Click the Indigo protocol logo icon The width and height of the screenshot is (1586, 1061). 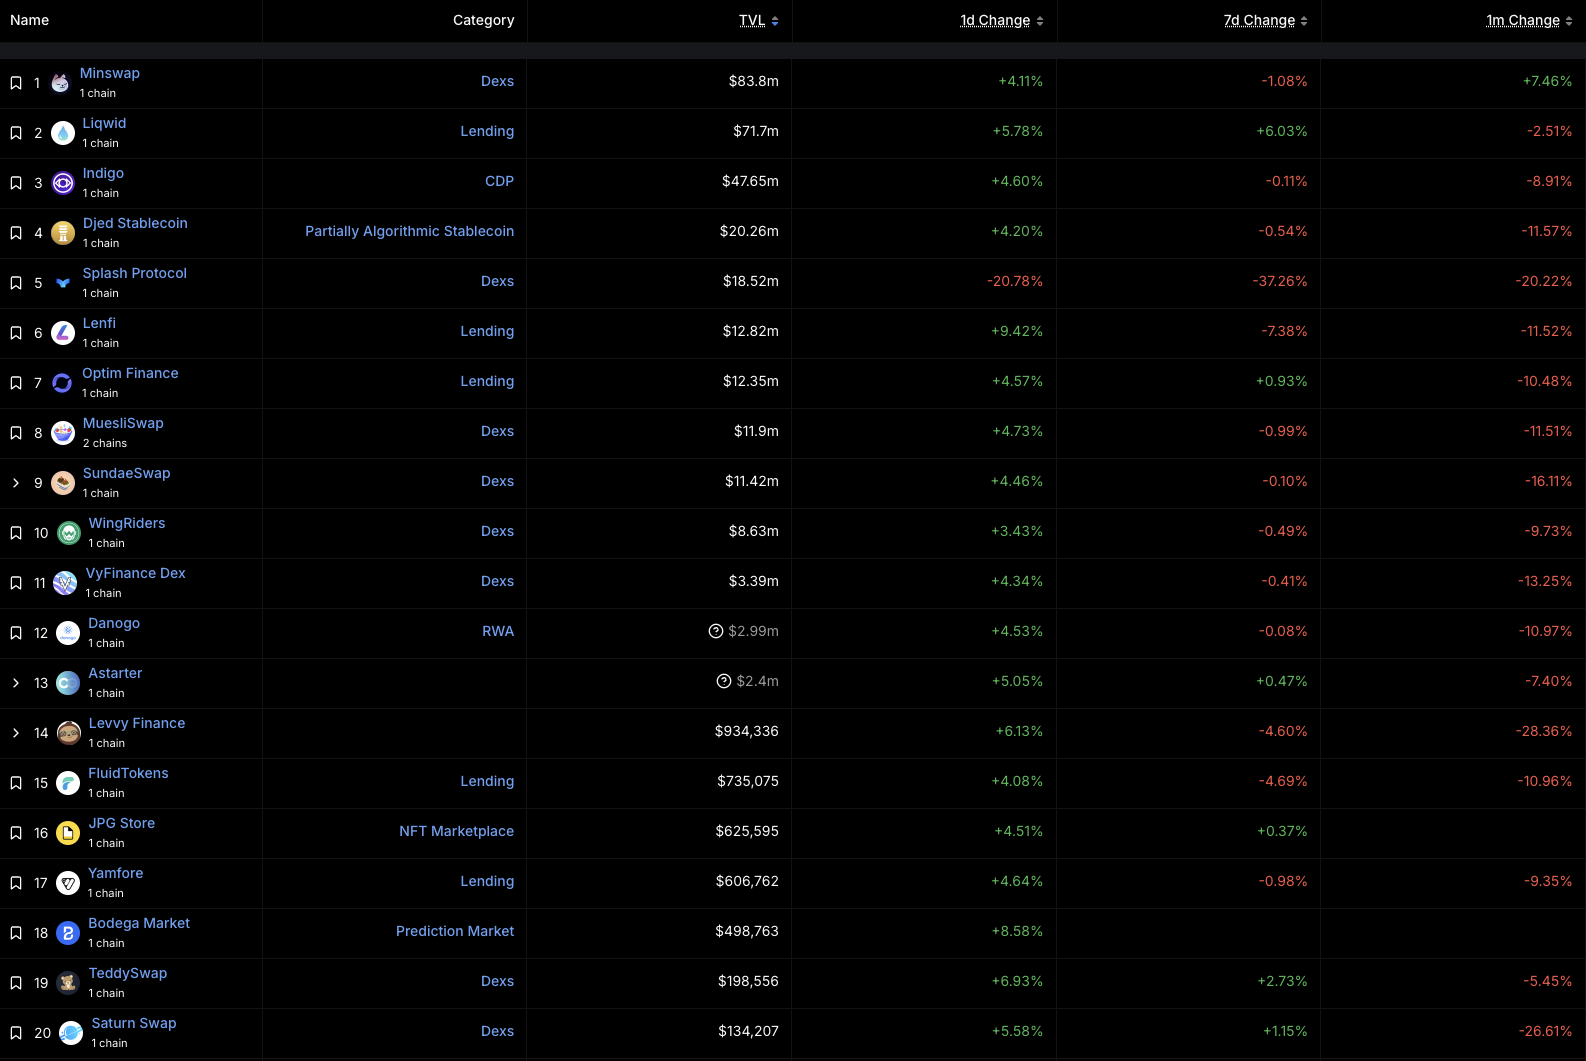pyautogui.click(x=63, y=183)
